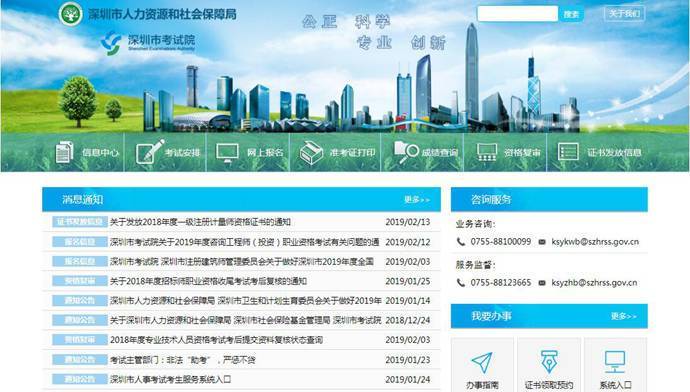Screen dimensions: 690x392
Task: Click the 考试安排 pencil icon
Action: (x=150, y=152)
